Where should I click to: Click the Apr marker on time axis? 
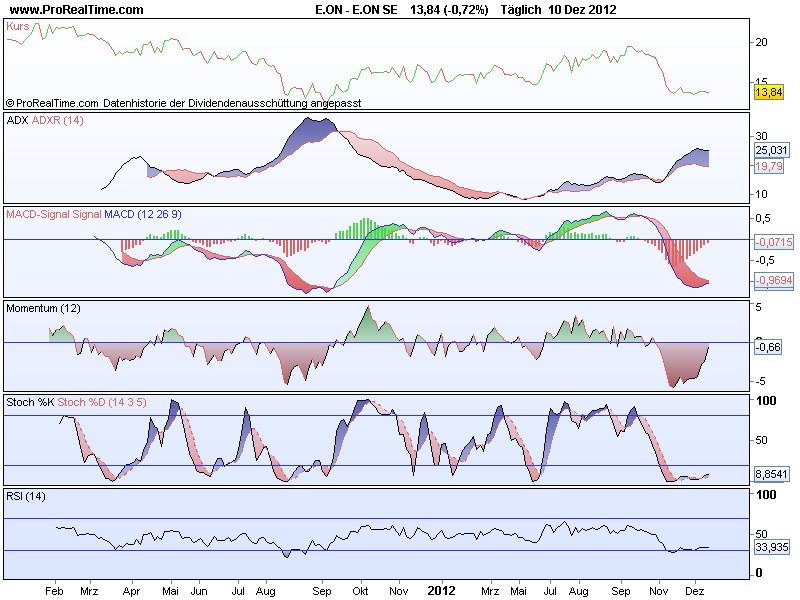(131, 591)
